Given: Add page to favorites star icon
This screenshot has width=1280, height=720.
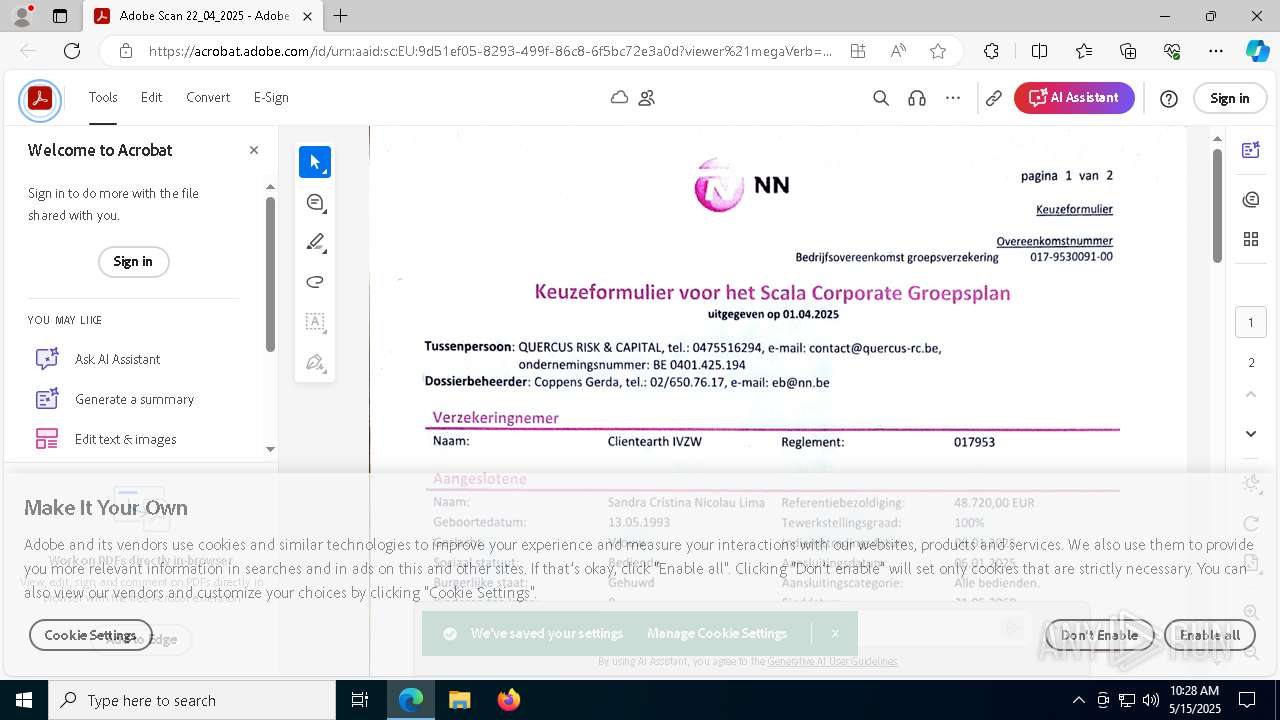Looking at the screenshot, I should [938, 51].
